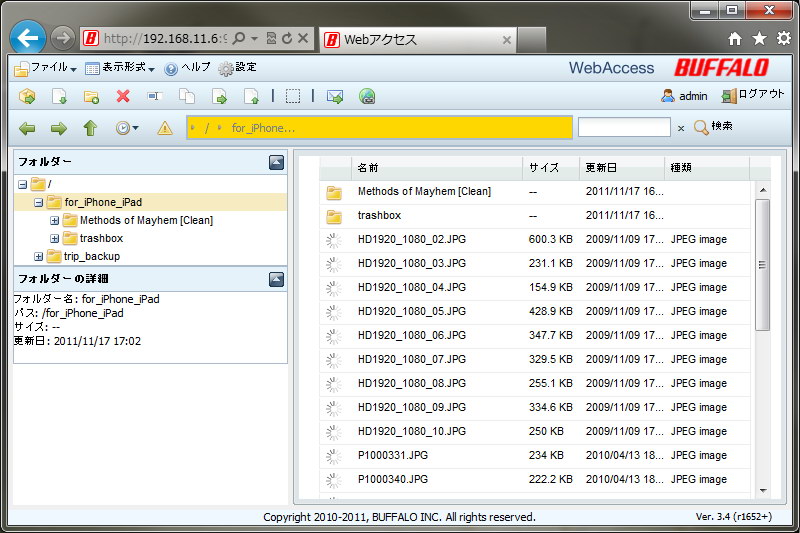Open the address bar search dropdown arrow
Screen dimensions: 800x533
coord(254,39)
